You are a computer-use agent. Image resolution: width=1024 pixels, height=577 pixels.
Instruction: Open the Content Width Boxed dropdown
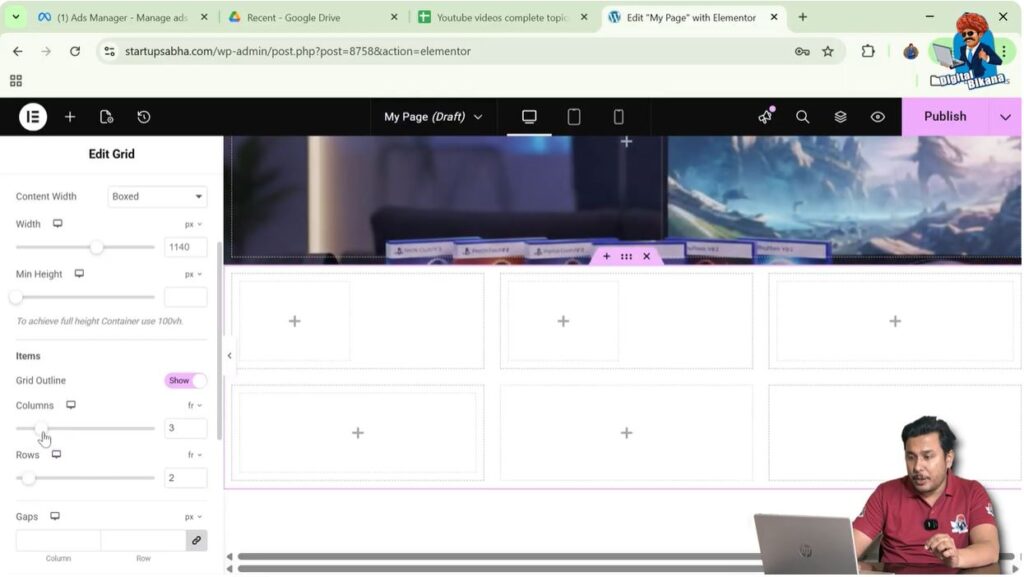(x=157, y=197)
